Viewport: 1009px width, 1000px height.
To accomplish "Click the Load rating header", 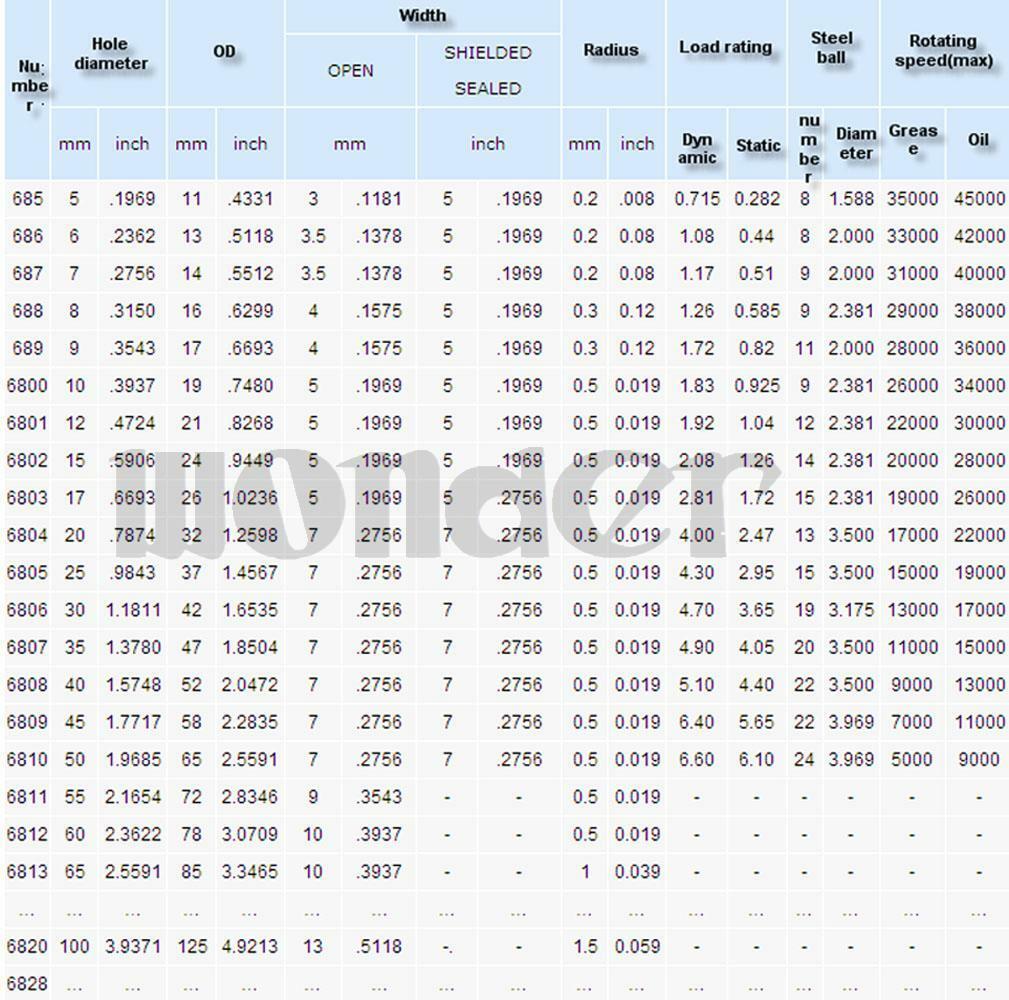I will point(726,48).
